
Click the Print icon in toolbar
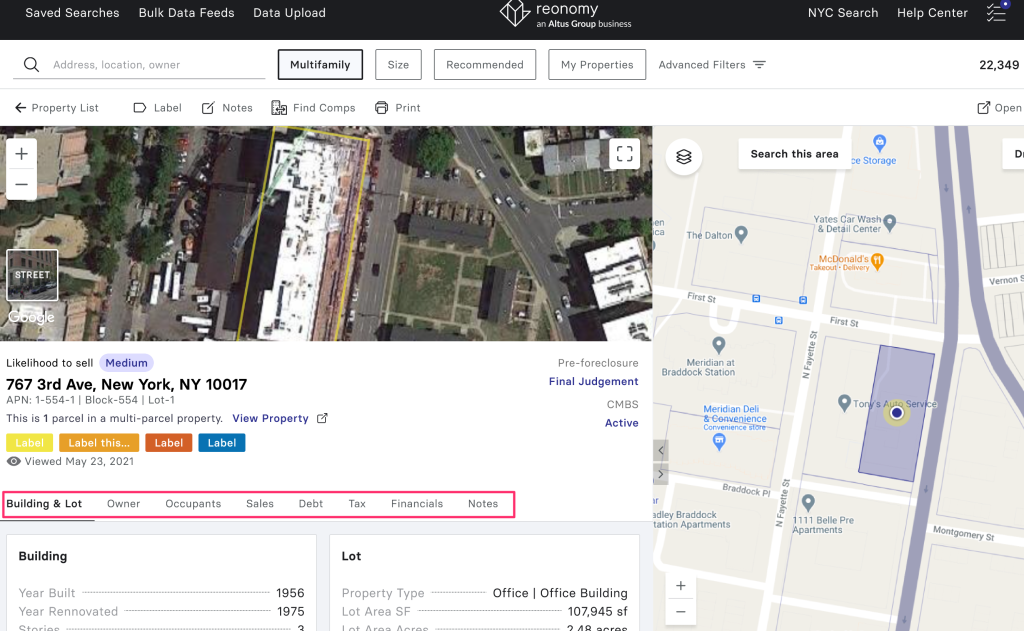point(381,108)
